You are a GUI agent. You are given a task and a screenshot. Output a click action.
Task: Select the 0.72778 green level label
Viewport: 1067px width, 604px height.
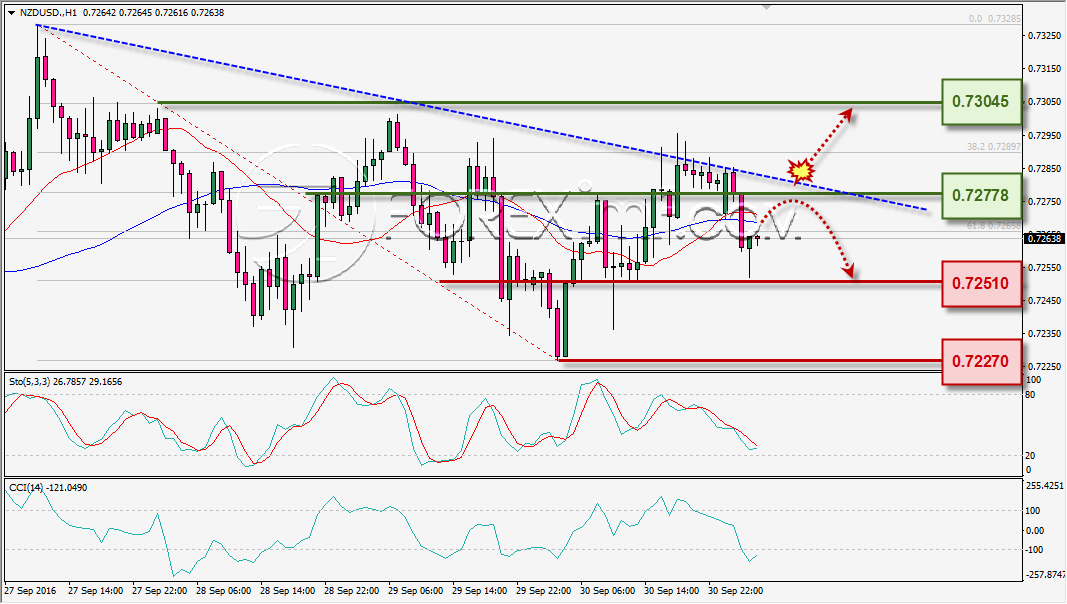click(981, 196)
